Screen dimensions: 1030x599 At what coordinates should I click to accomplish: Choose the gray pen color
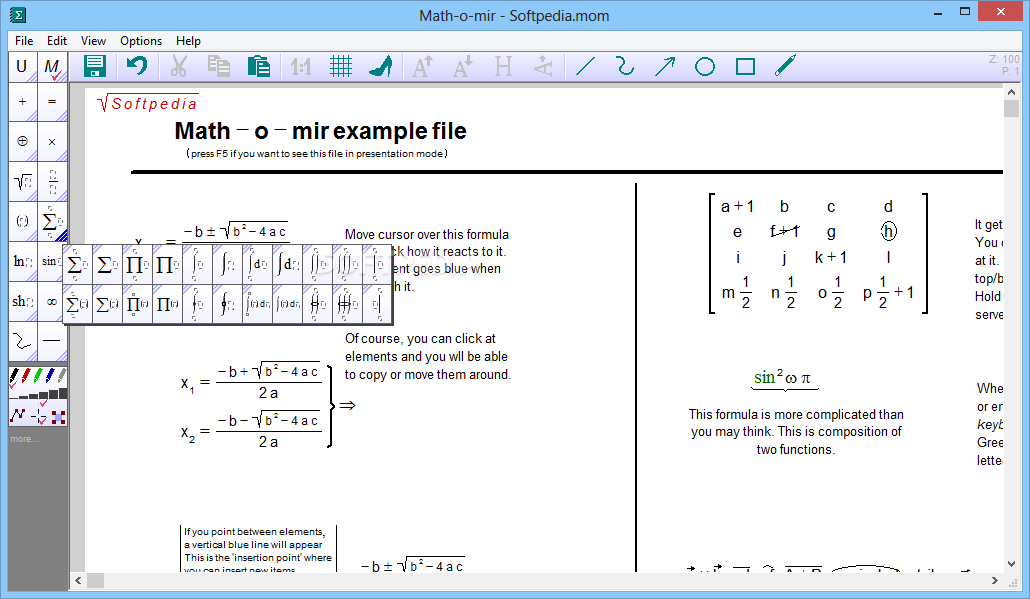pyautogui.click(x=62, y=376)
